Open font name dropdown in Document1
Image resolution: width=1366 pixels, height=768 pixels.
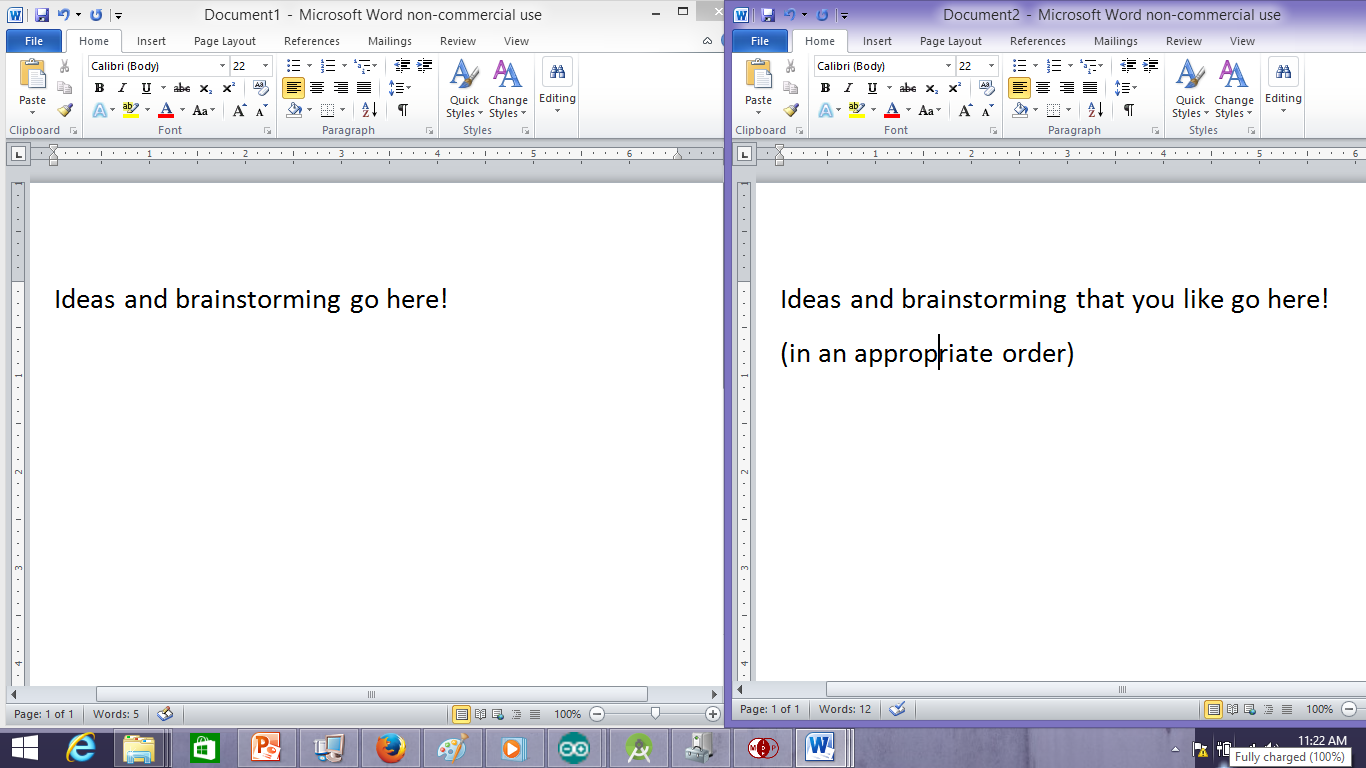(x=222, y=66)
